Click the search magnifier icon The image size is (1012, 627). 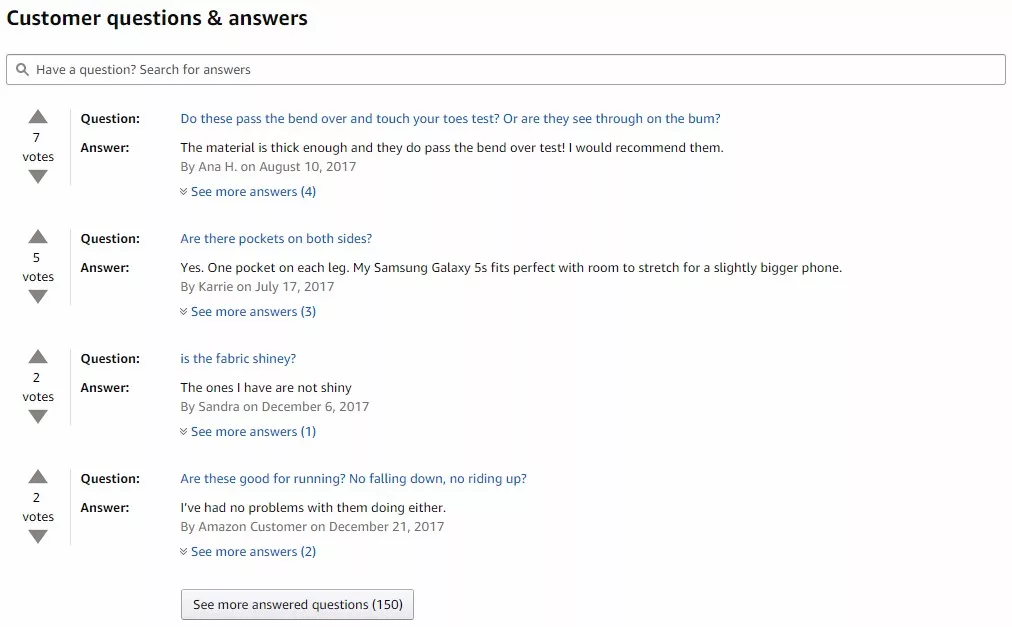22,69
